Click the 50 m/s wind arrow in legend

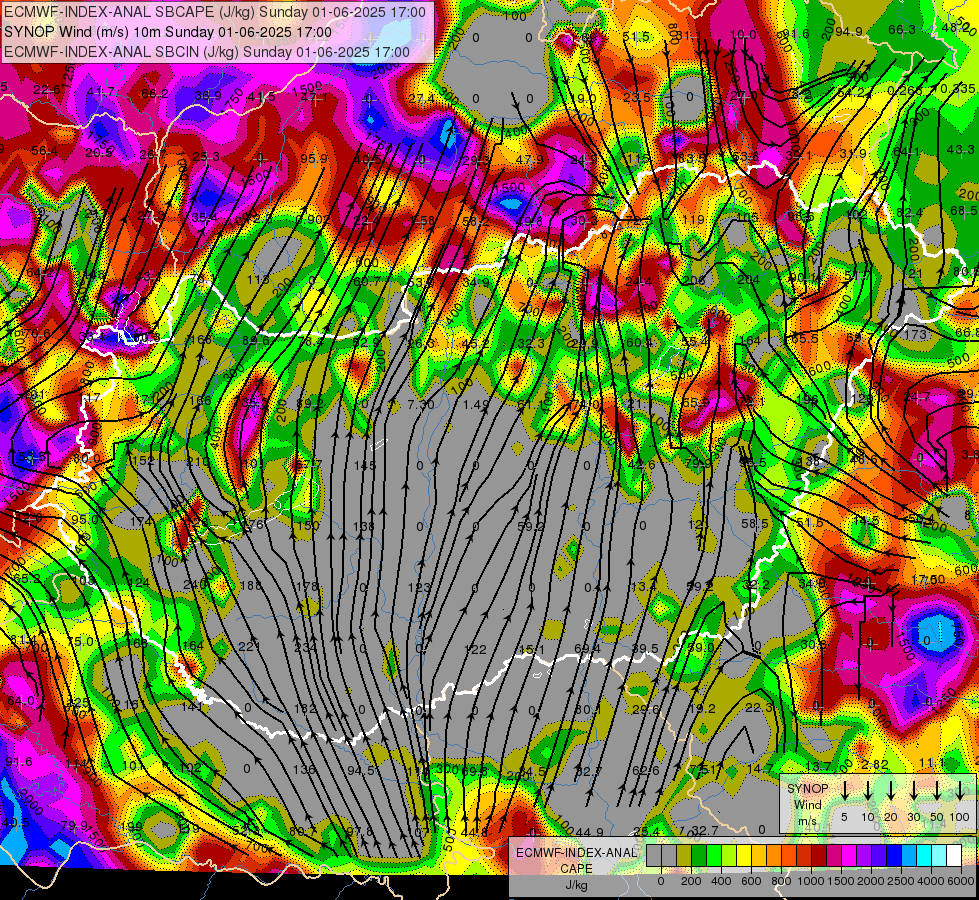(x=937, y=791)
